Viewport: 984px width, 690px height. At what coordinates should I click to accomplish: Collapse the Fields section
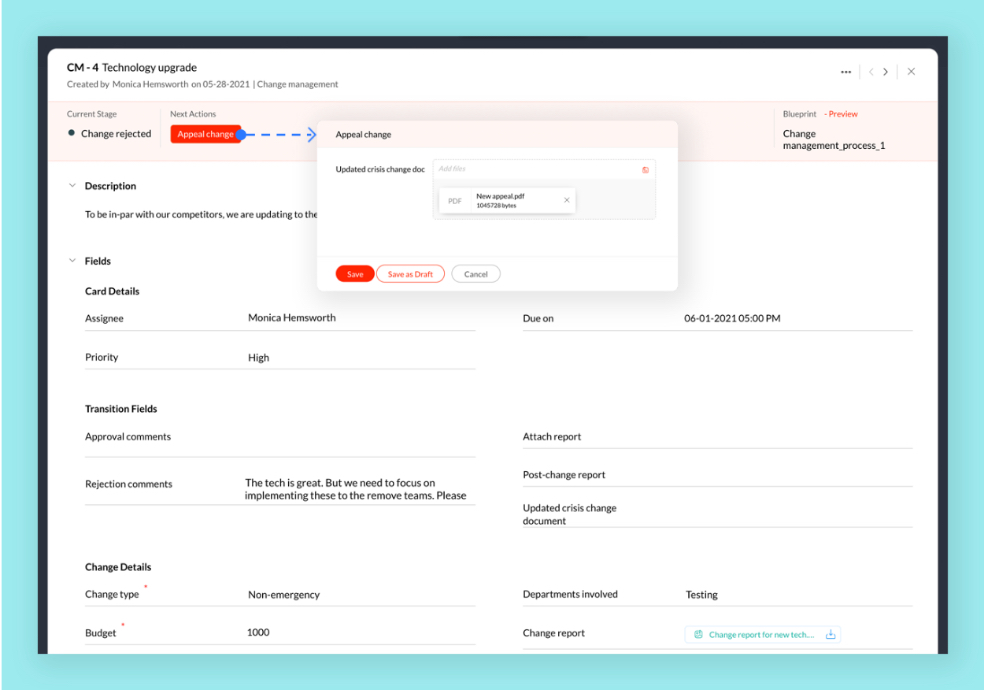tap(72, 261)
